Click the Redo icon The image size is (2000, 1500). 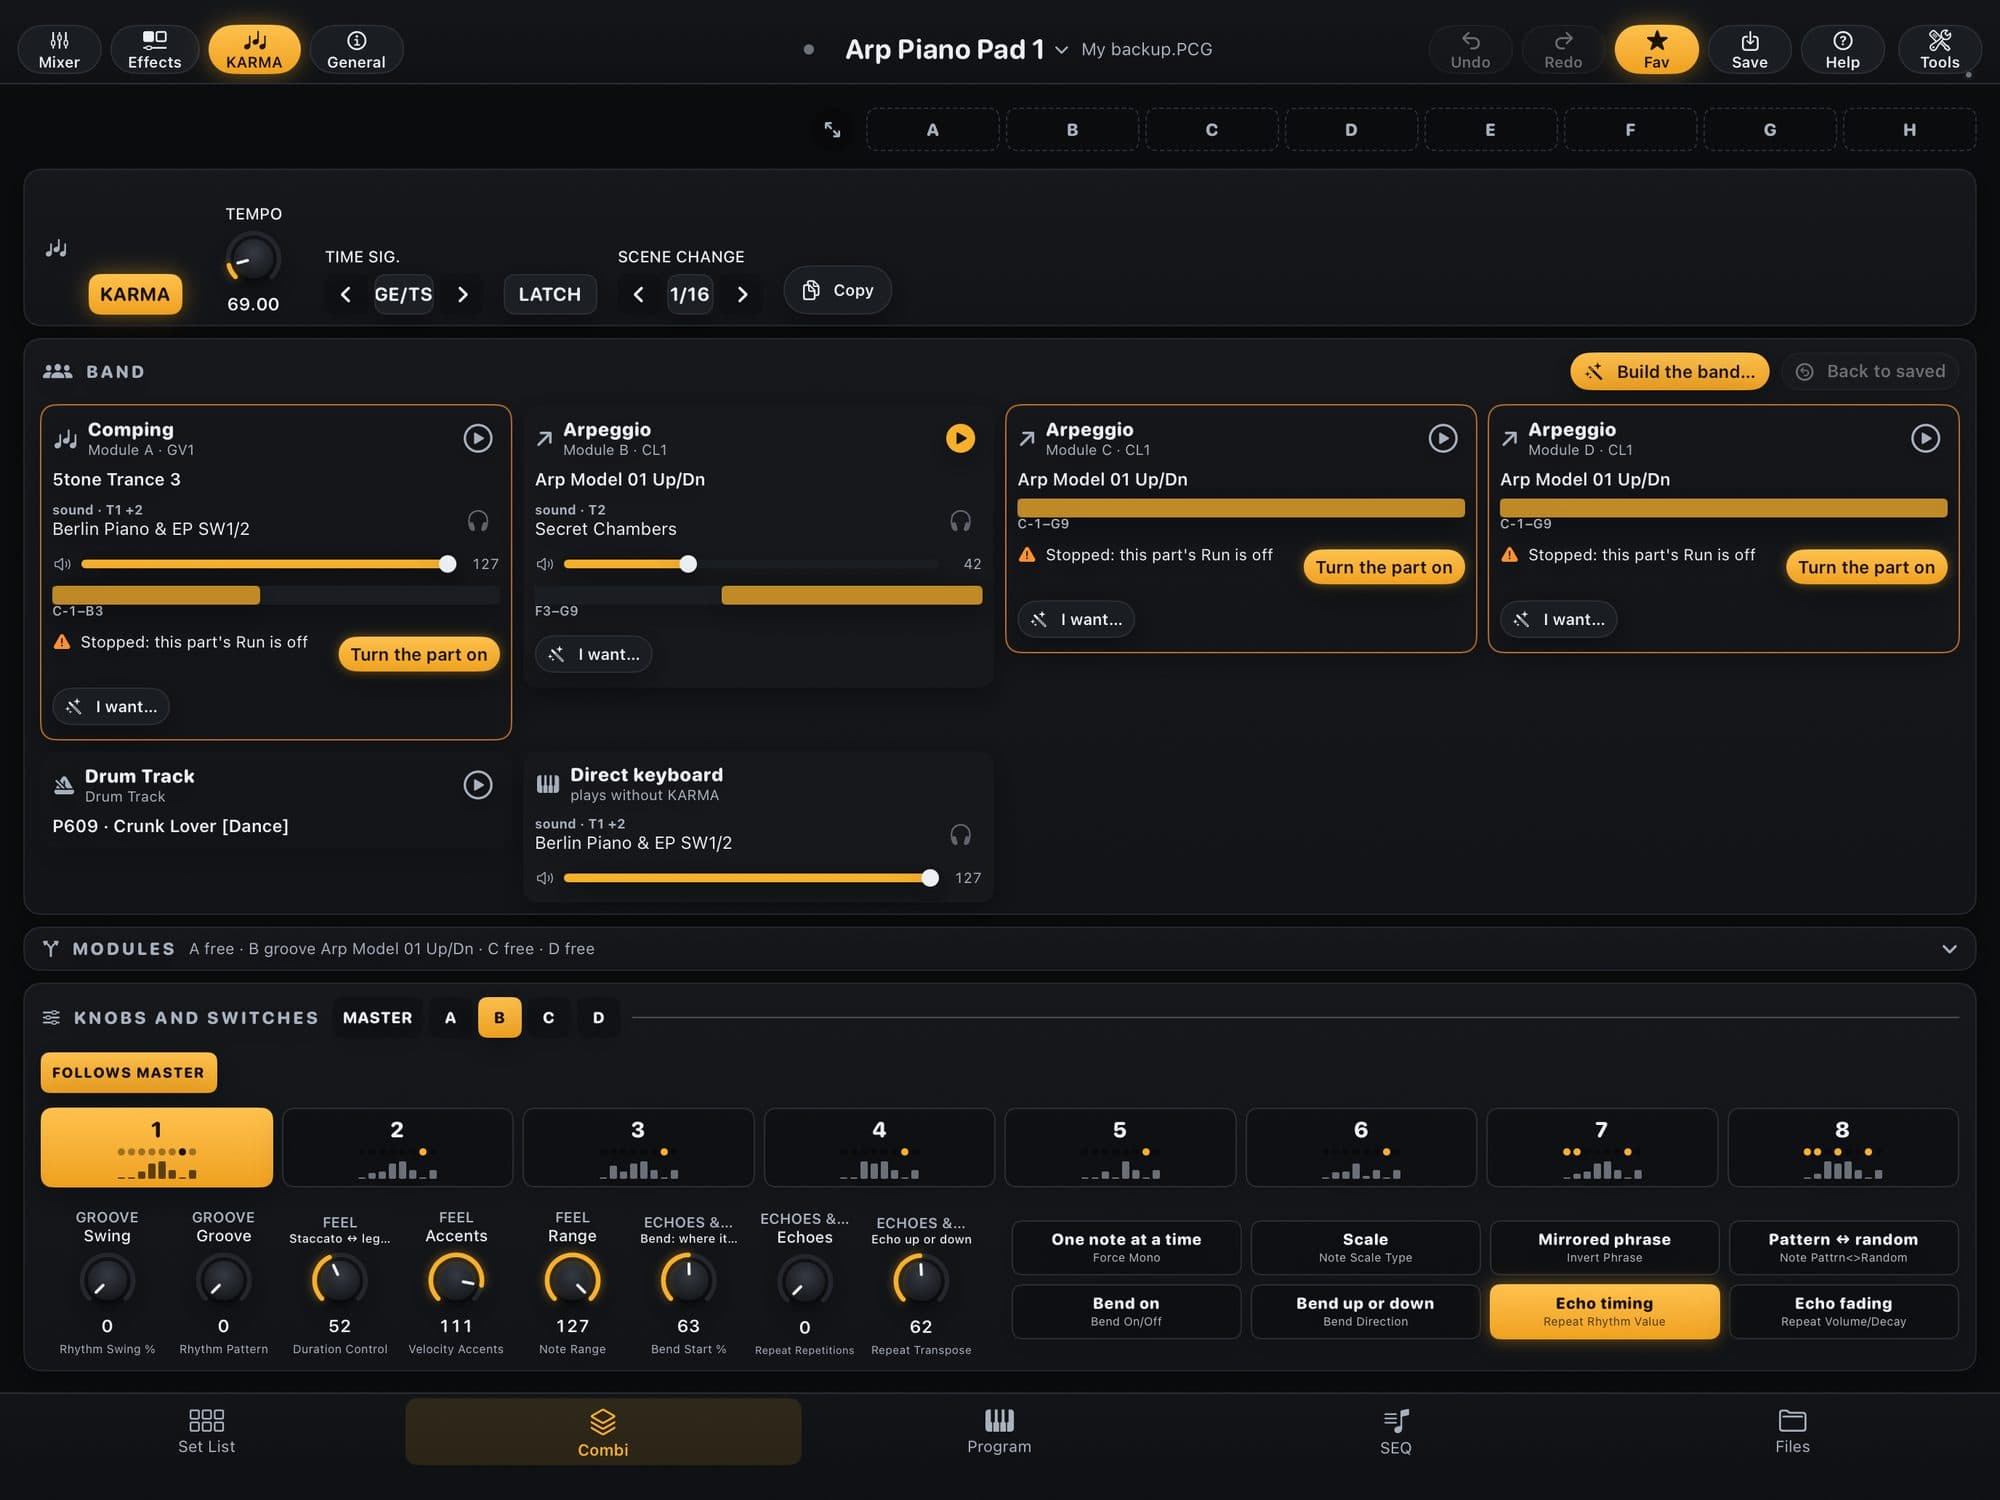(1563, 49)
